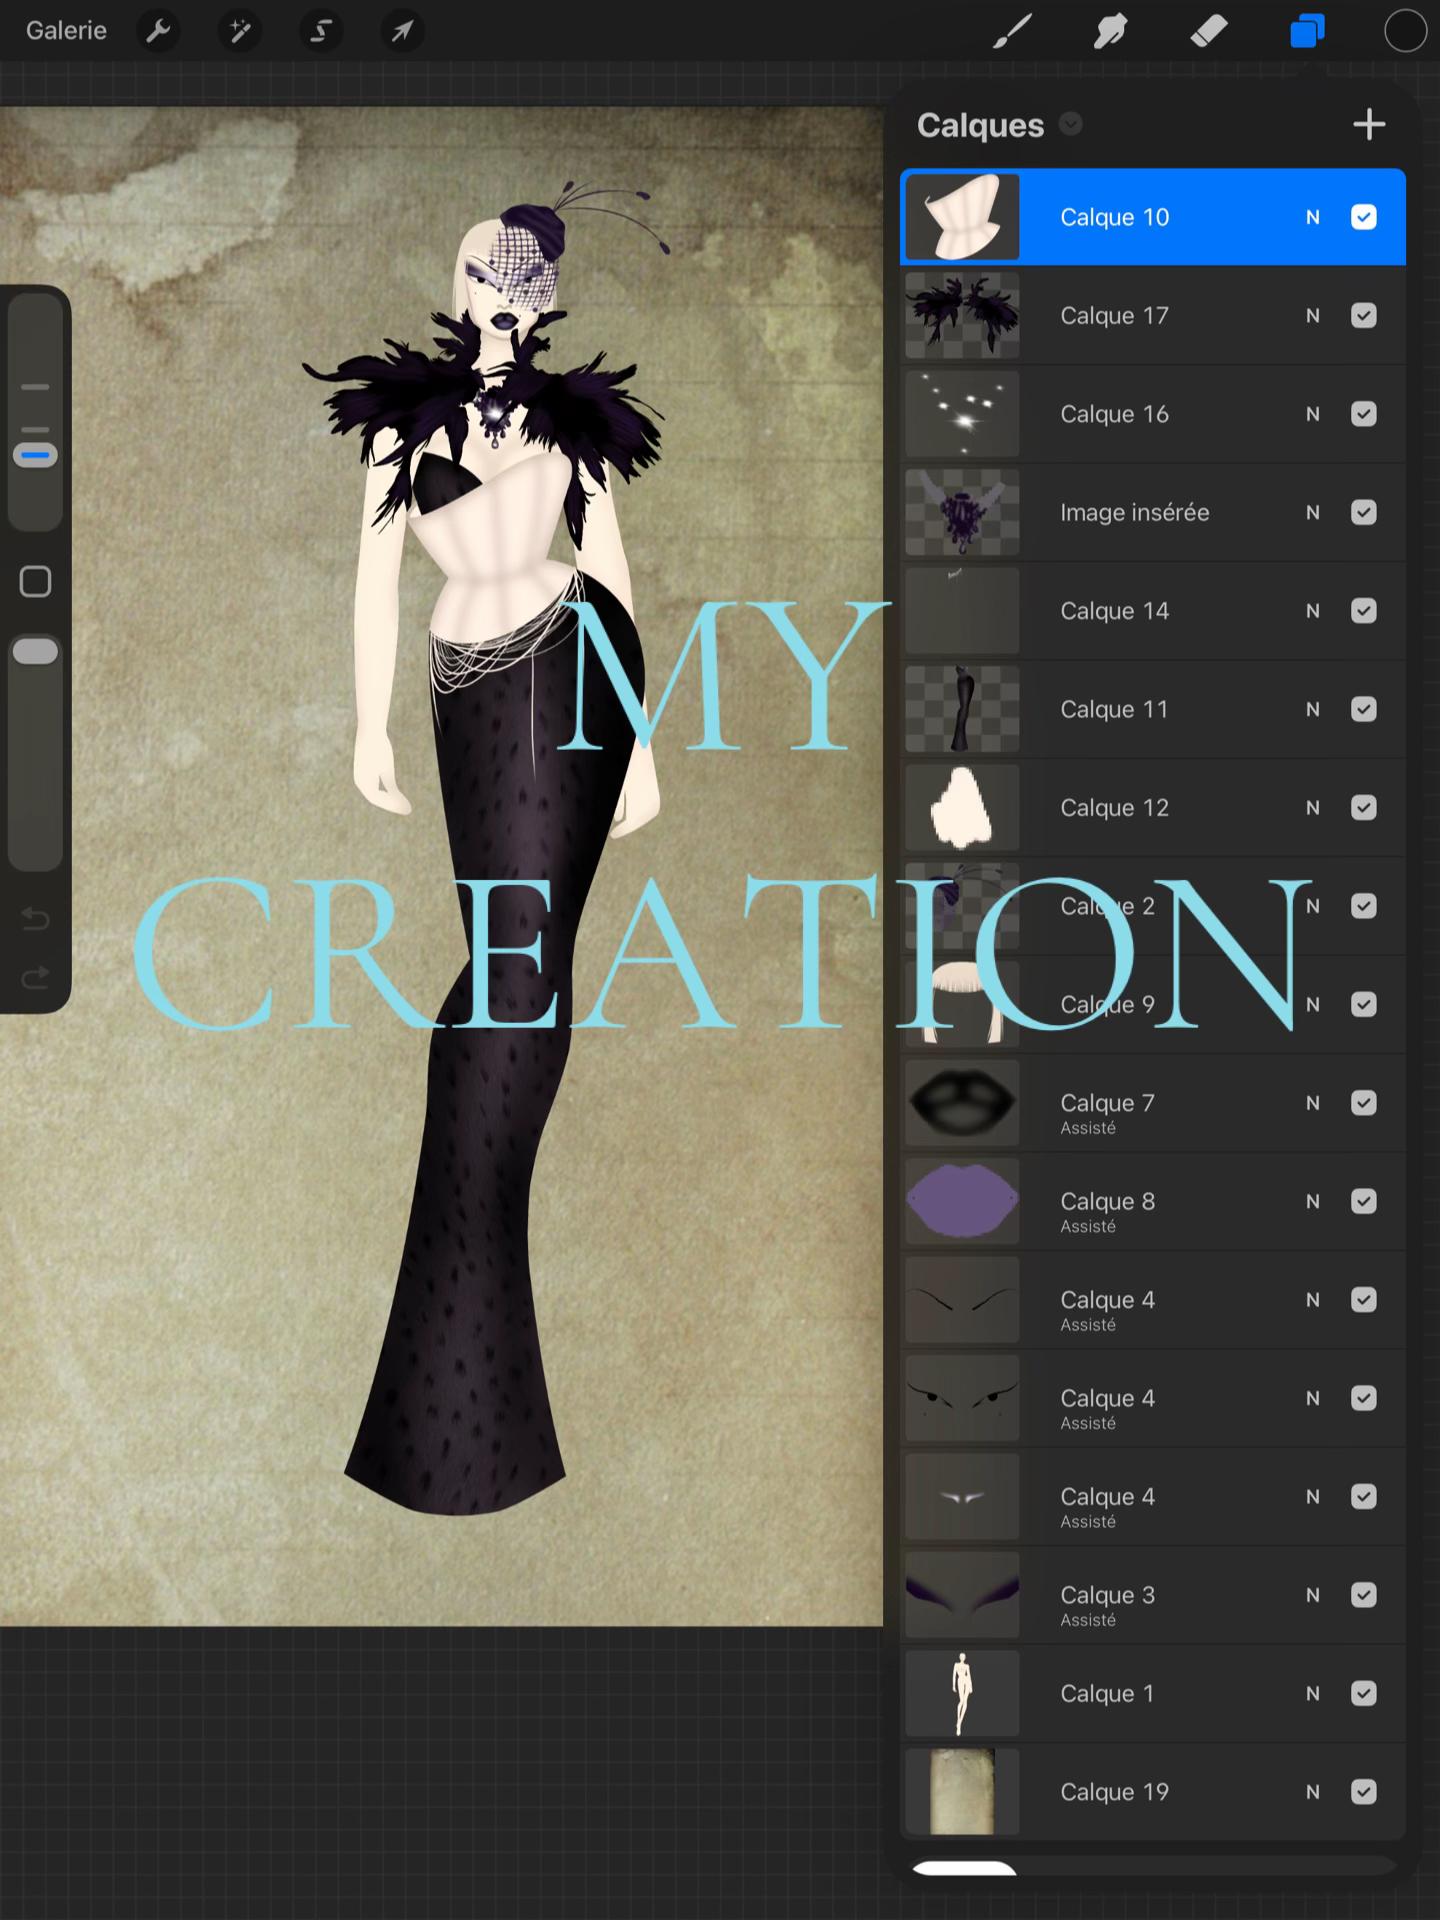Viewport: 1440px width, 1920px height.
Task: Activate the Transform arrow tool
Action: pos(402,32)
